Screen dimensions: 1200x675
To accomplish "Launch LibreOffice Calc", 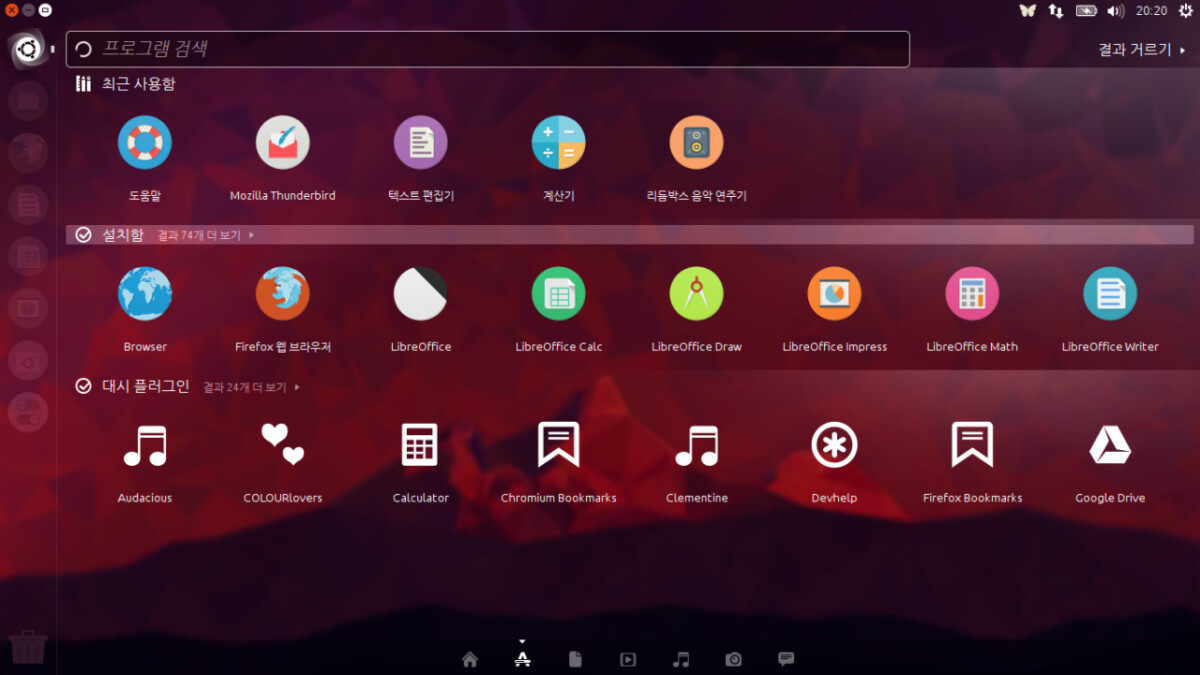I will coord(559,294).
